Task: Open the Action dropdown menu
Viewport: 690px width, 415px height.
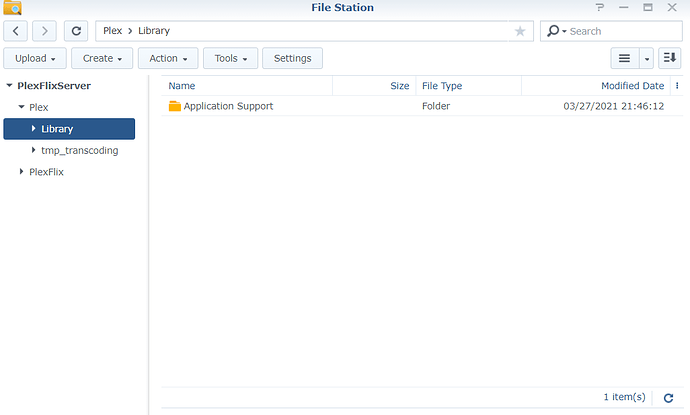Action: click(168, 58)
